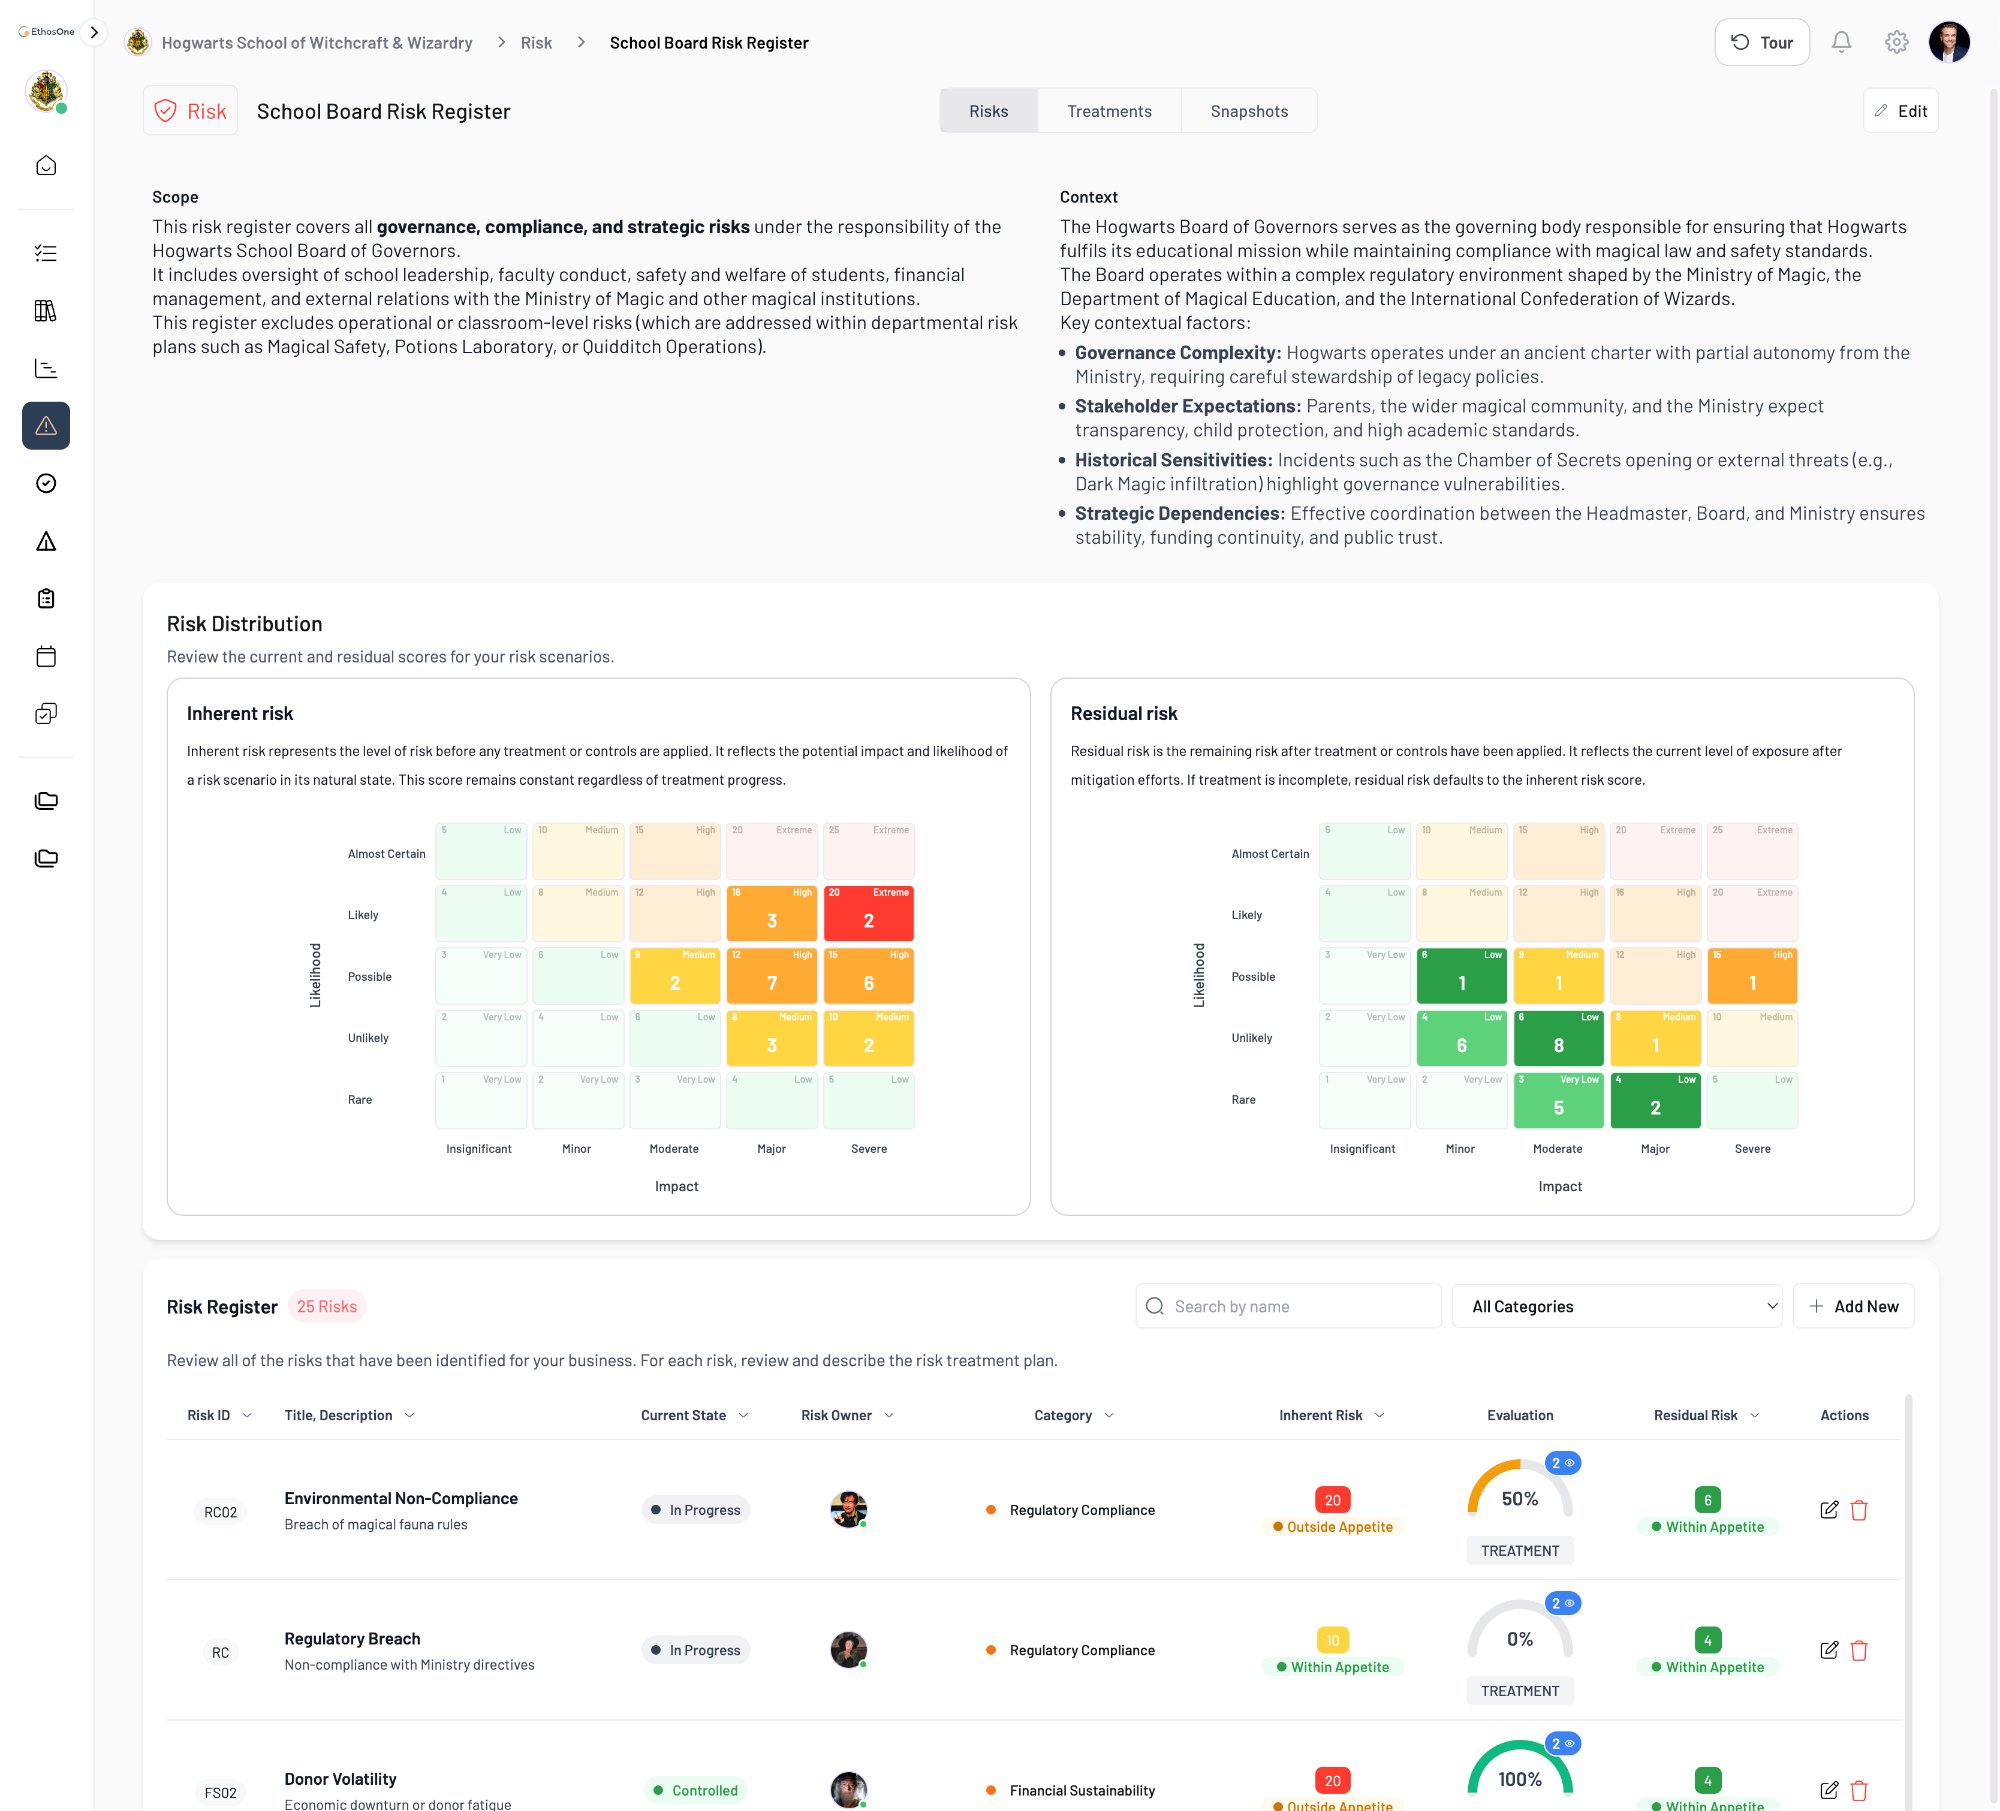Select Inherent risk cell showing 7 risks
This screenshot has height=1811, width=2000.
pos(771,976)
